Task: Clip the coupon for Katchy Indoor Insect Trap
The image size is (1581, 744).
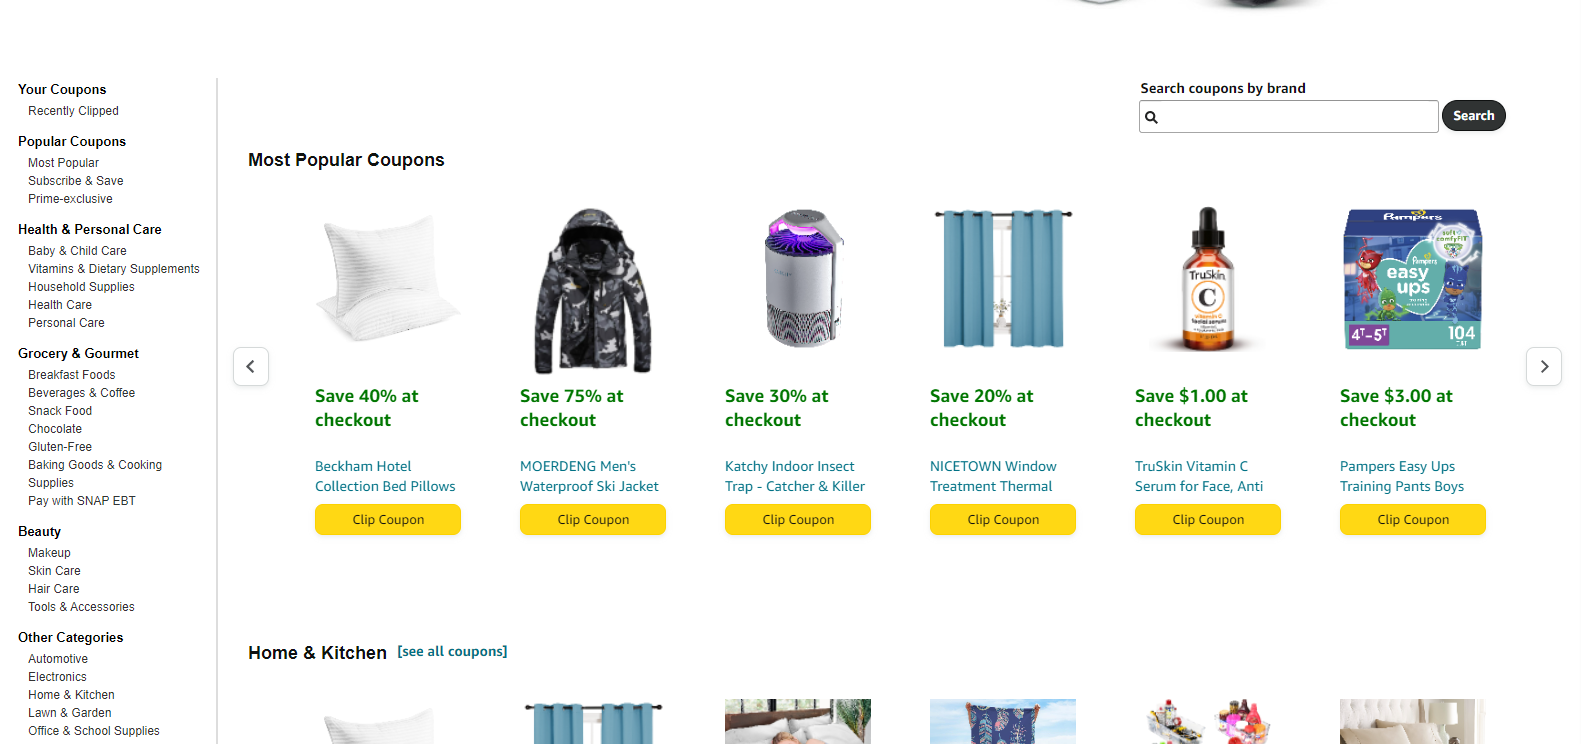Action: (x=797, y=519)
